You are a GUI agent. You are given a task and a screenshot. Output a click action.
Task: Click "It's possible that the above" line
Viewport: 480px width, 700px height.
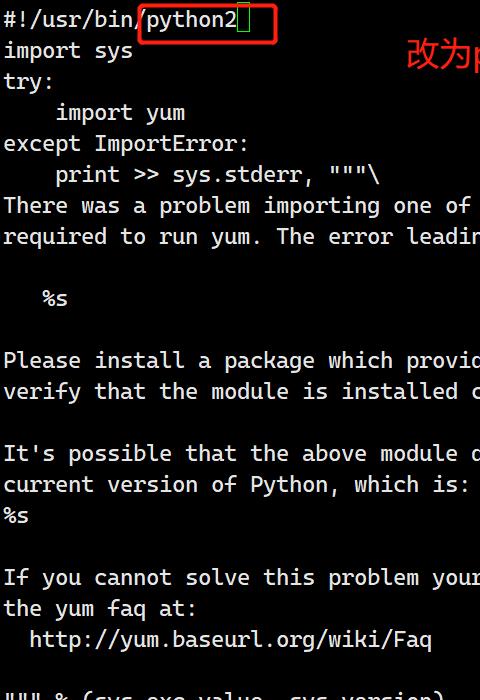coord(242,454)
